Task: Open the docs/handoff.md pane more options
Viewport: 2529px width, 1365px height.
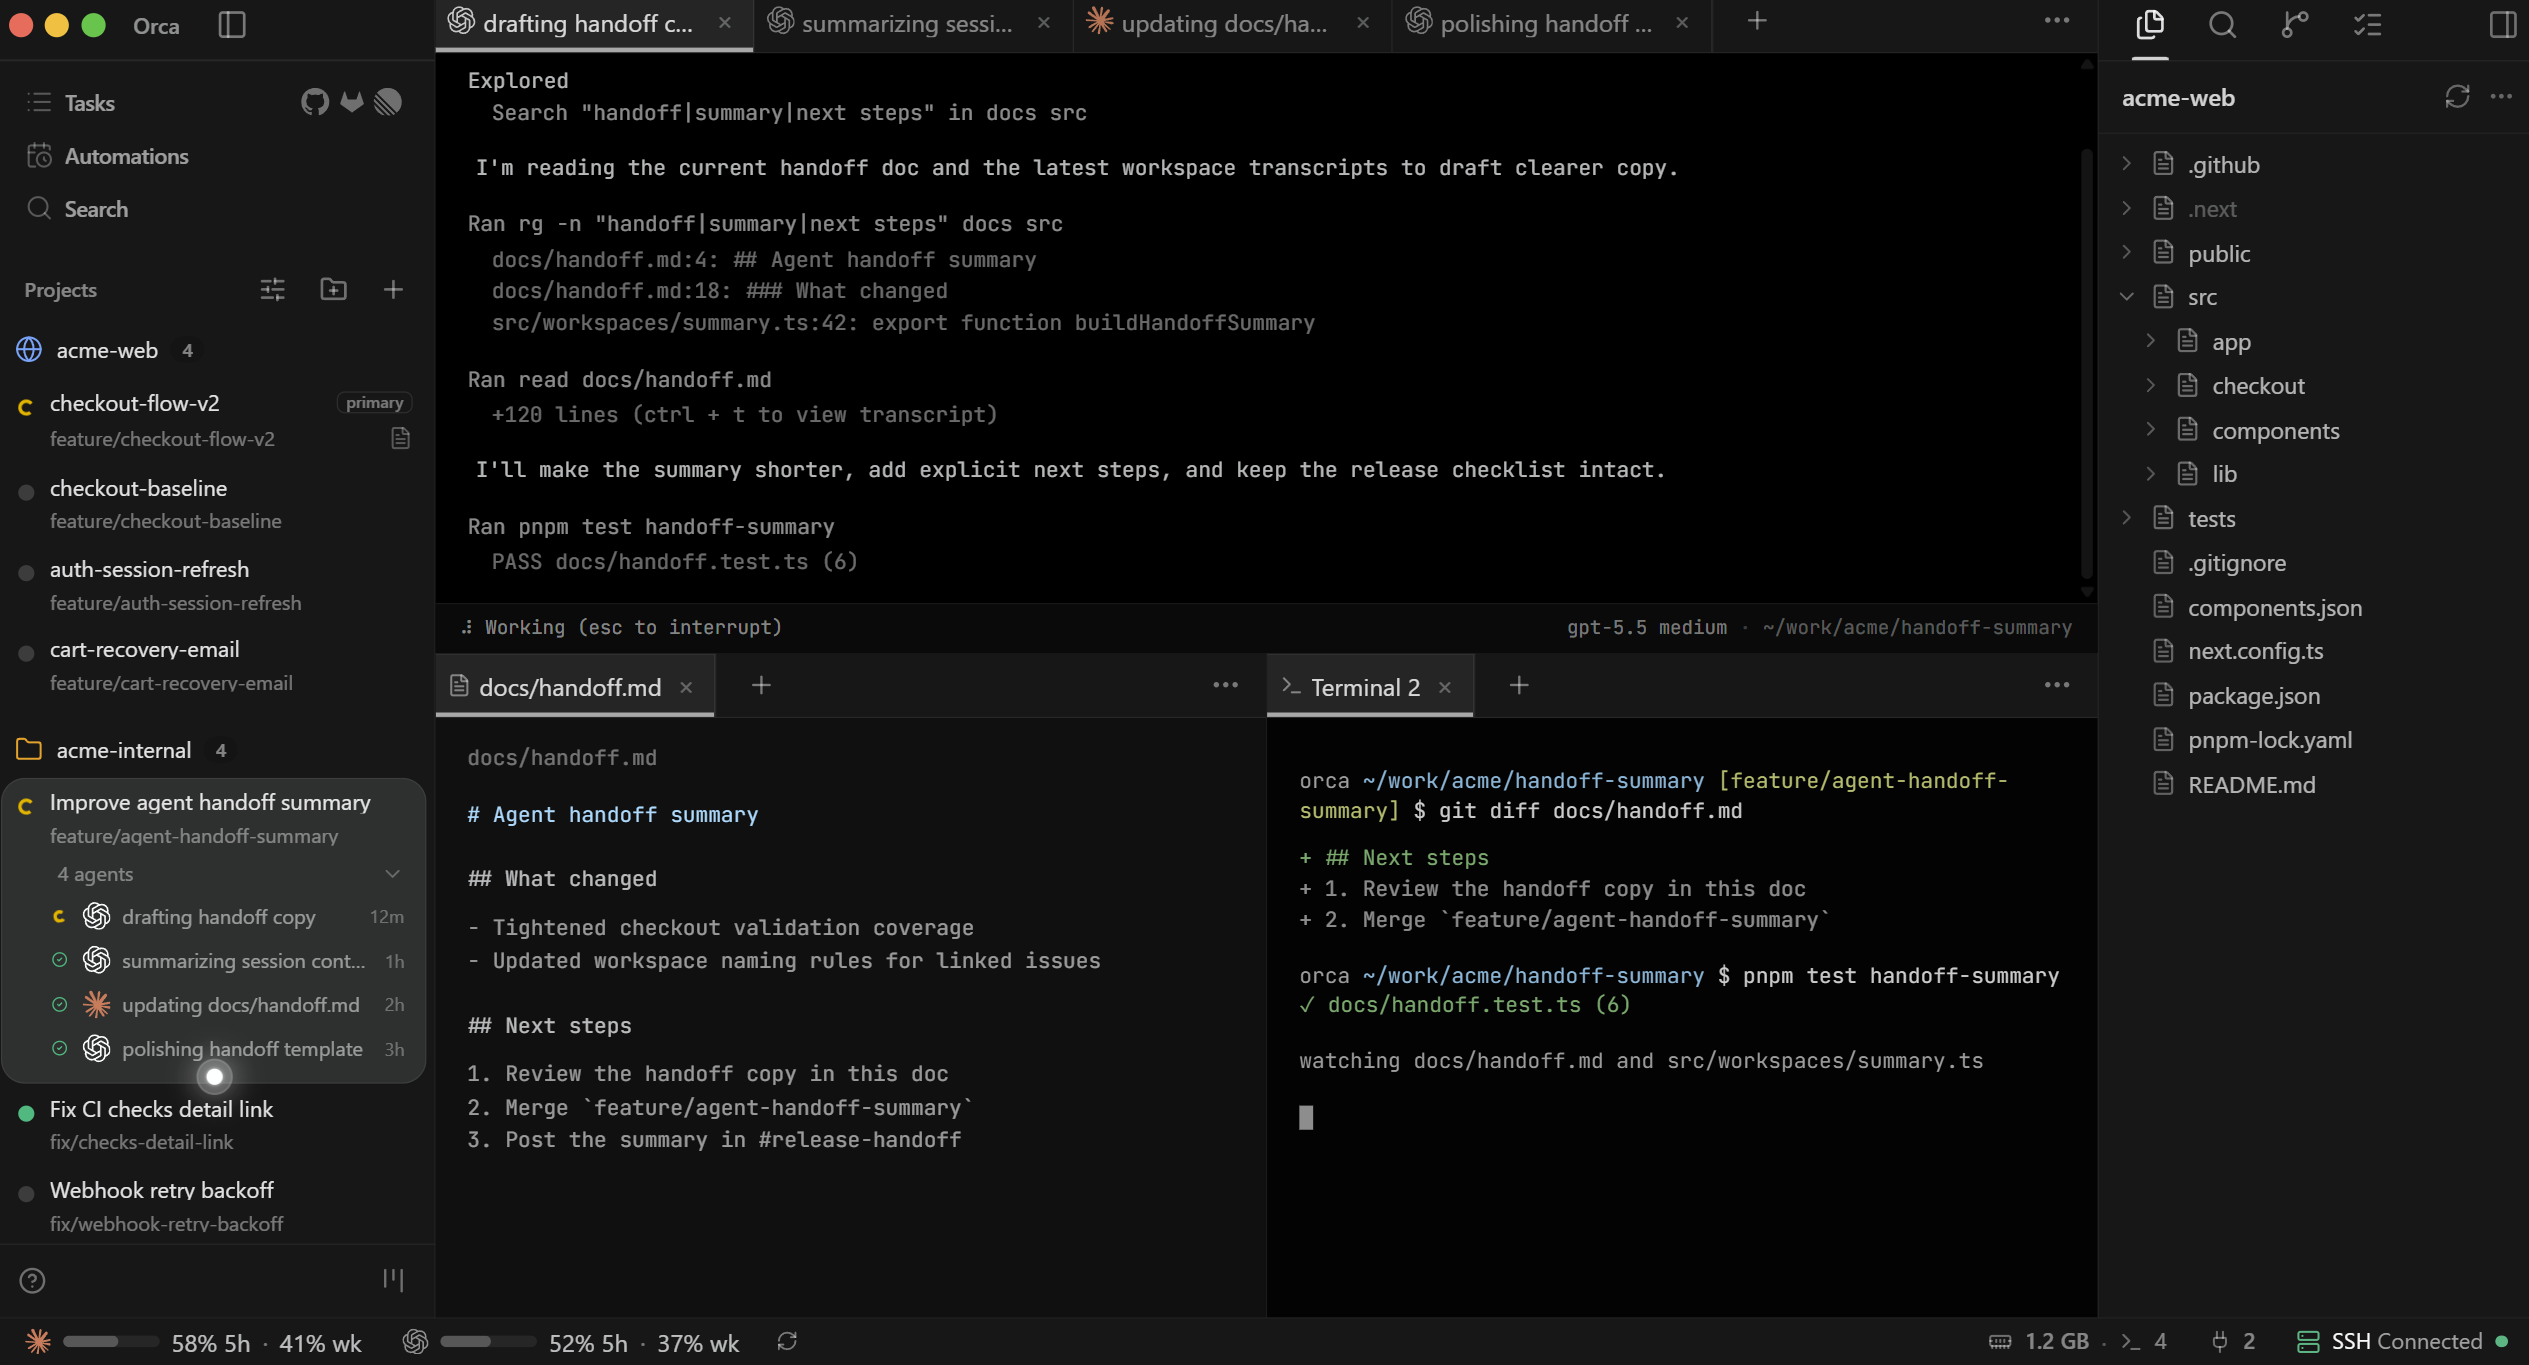Action: tap(1225, 685)
